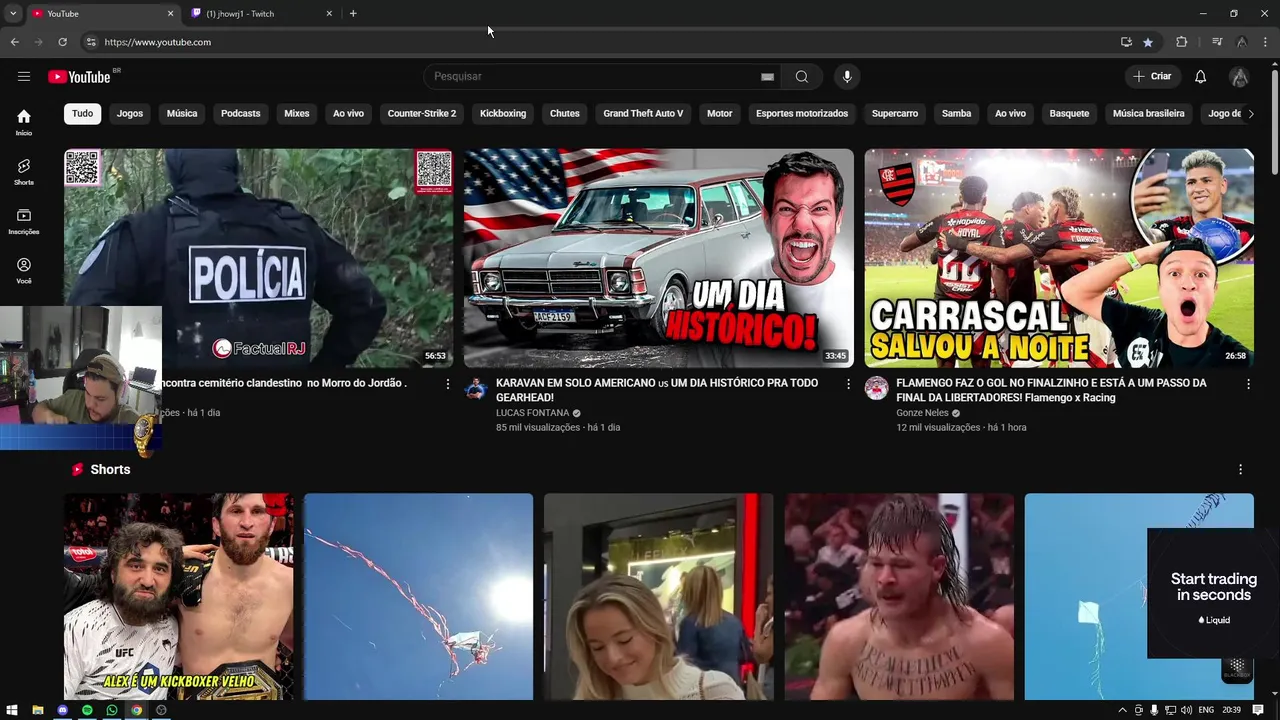Select the Supercarro filter chip
The height and width of the screenshot is (720, 1280).
(x=895, y=114)
